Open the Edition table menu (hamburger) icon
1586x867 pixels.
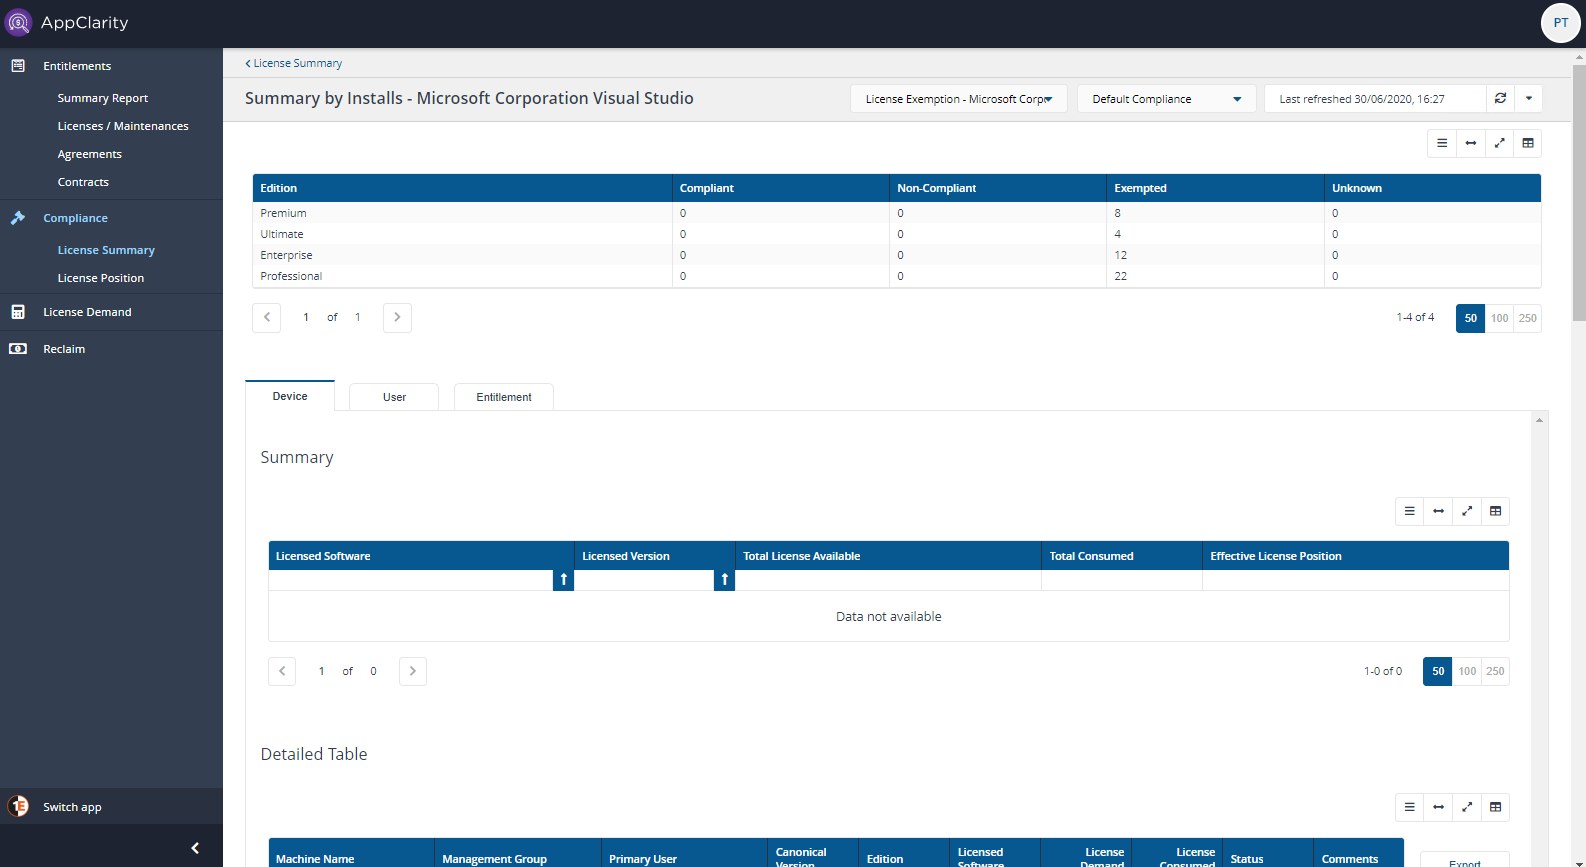pyautogui.click(x=1442, y=143)
